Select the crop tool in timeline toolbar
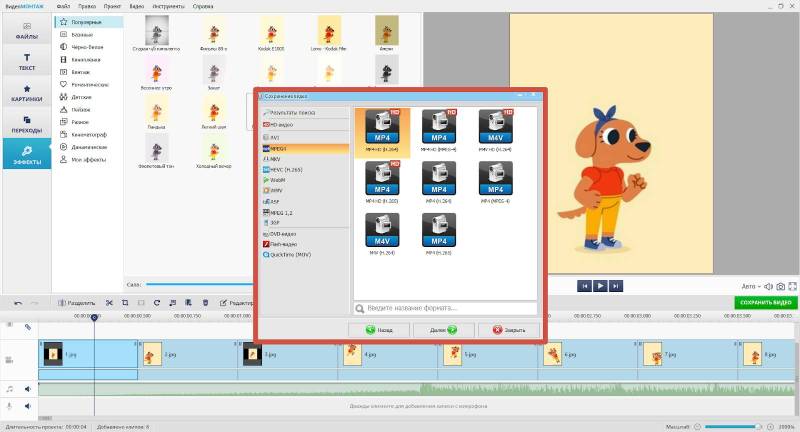The width and height of the screenshot is (800, 432). pos(125,303)
